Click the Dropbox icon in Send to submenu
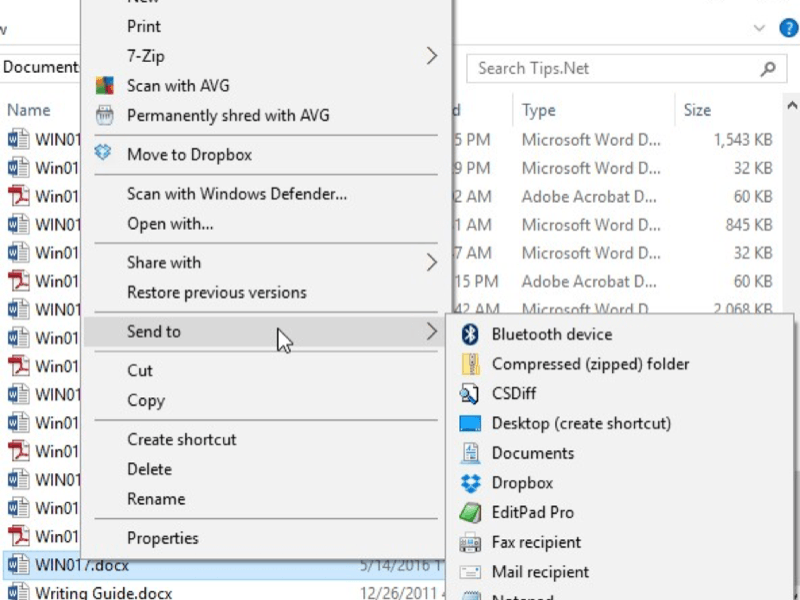This screenshot has width=800, height=600. tap(470, 483)
